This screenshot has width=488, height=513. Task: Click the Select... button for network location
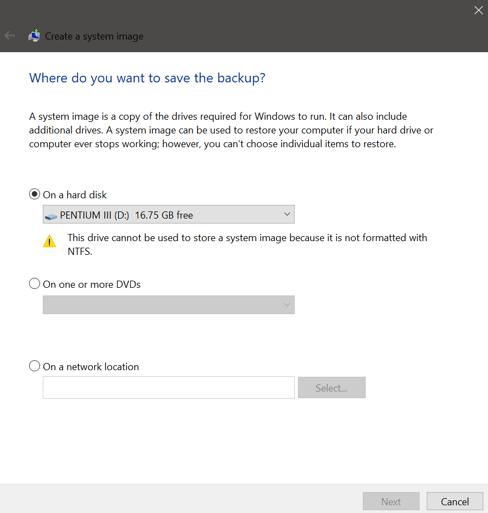[332, 388]
